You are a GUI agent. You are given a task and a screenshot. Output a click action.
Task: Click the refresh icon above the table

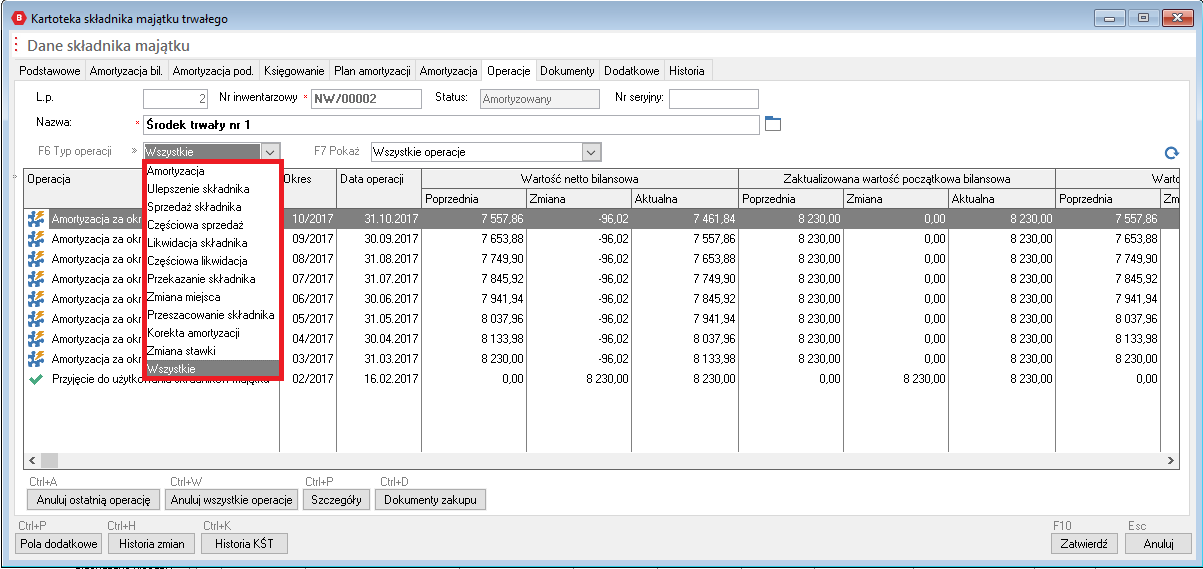pyautogui.click(x=1171, y=153)
